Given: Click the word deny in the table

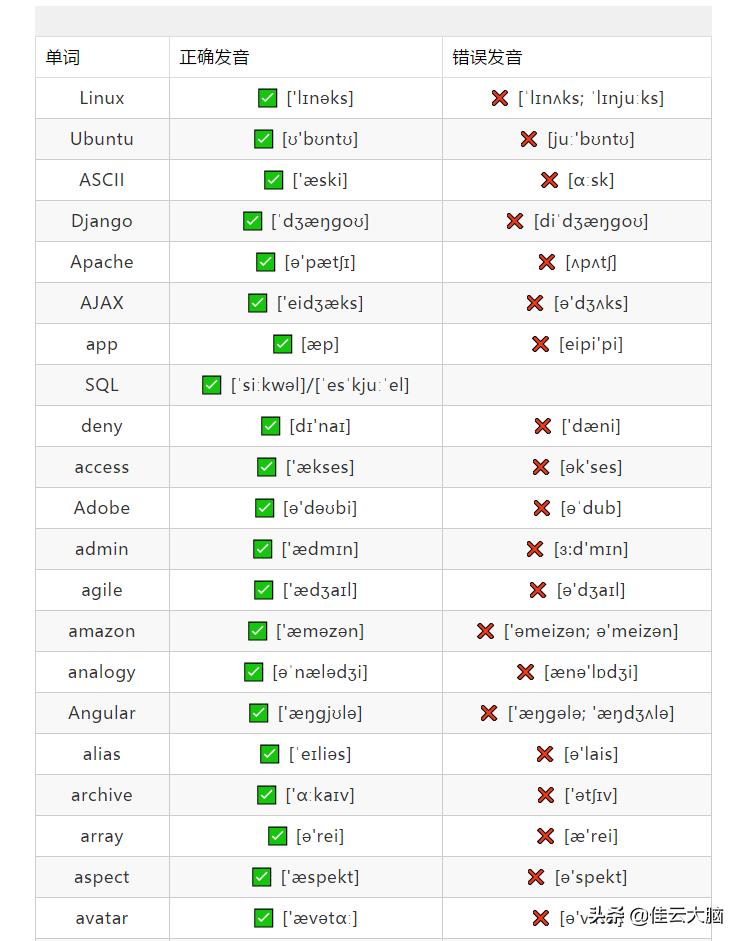Looking at the screenshot, I should tap(102, 426).
